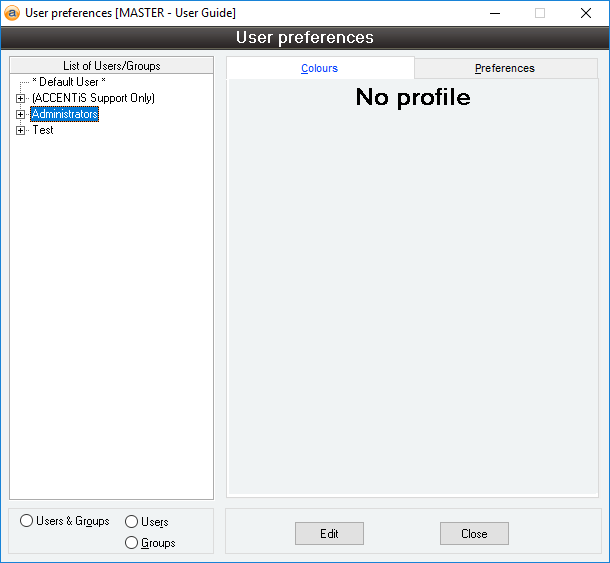Expand the (ACCENTiS Support Only) group node
Viewport: 610px width, 563px height.
pos(20,98)
